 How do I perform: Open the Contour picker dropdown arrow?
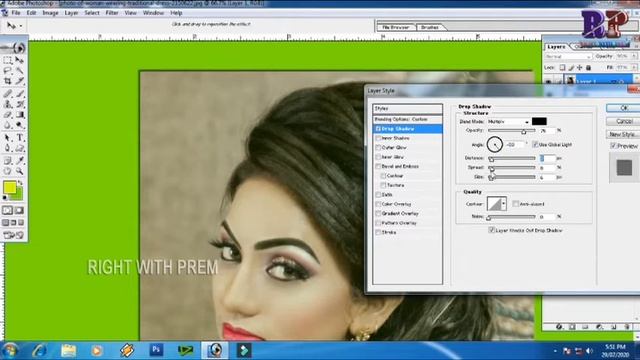(504, 204)
